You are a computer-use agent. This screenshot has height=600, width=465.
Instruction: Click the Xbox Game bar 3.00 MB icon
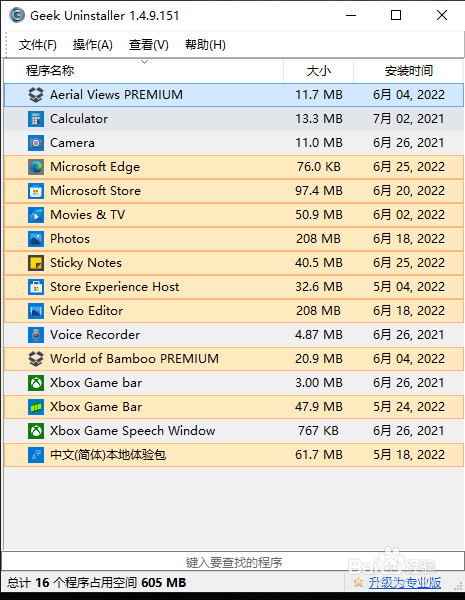[x=36, y=383]
